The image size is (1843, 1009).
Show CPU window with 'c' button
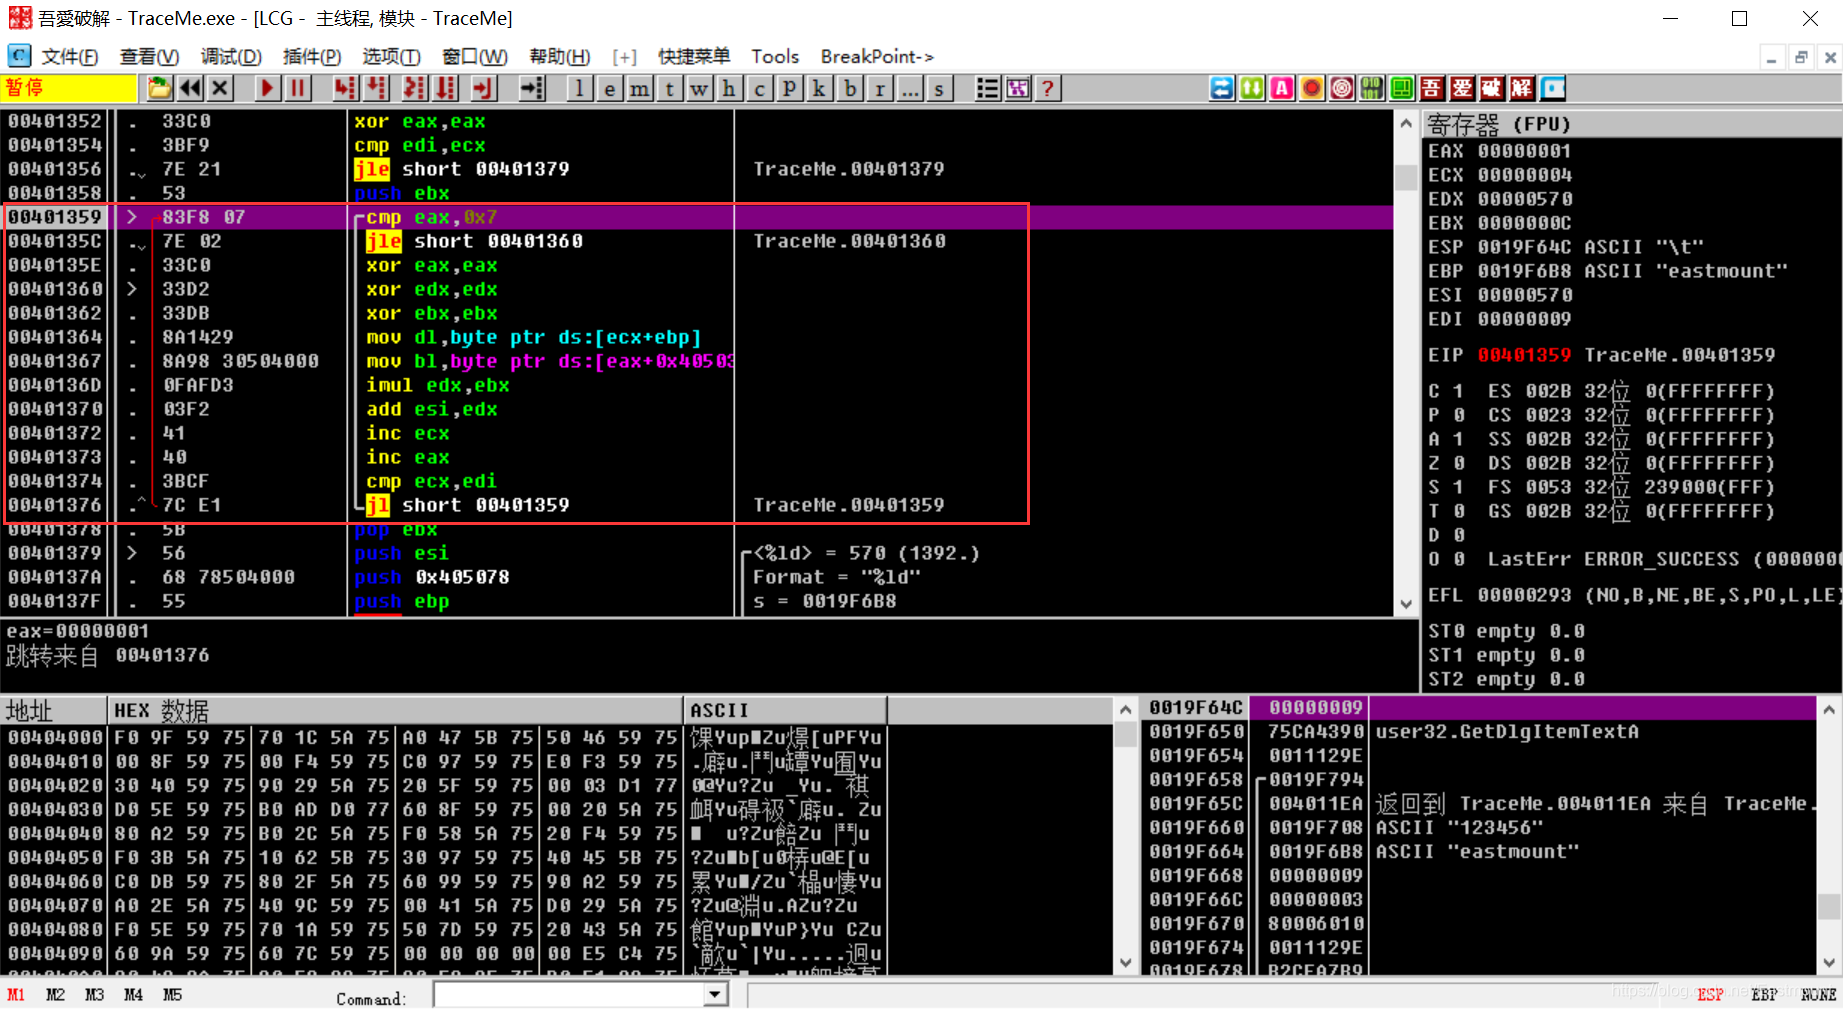[759, 89]
